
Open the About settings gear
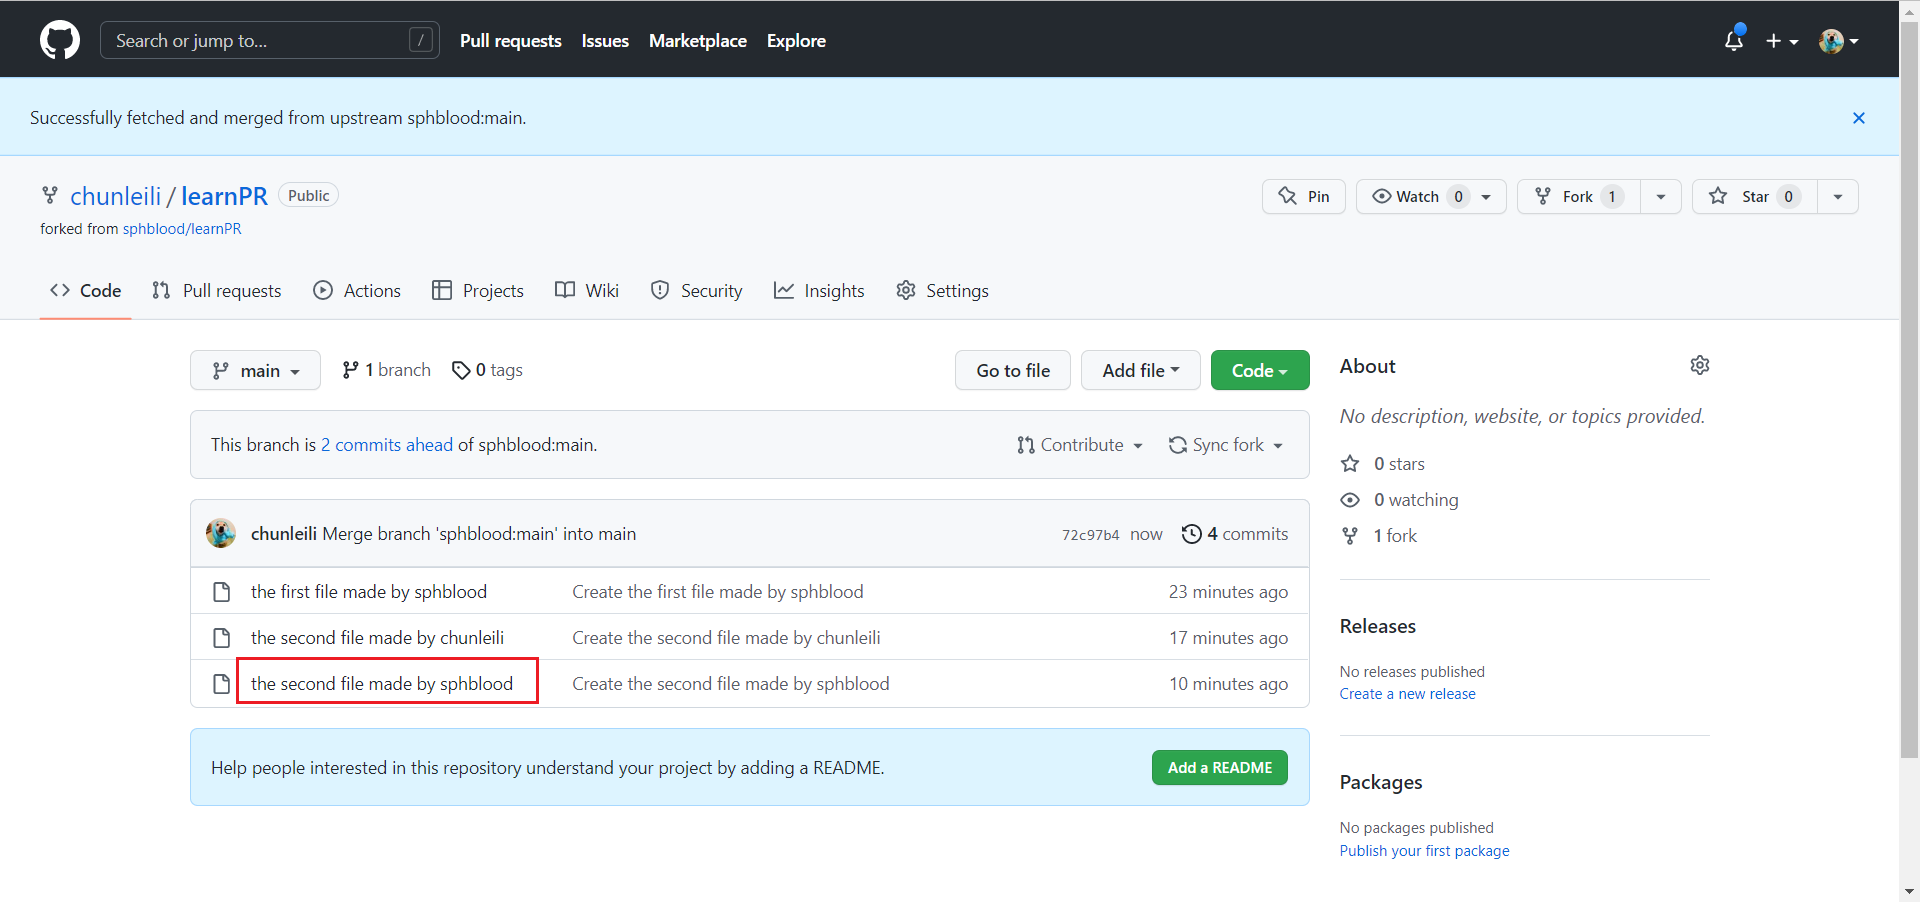tap(1700, 365)
